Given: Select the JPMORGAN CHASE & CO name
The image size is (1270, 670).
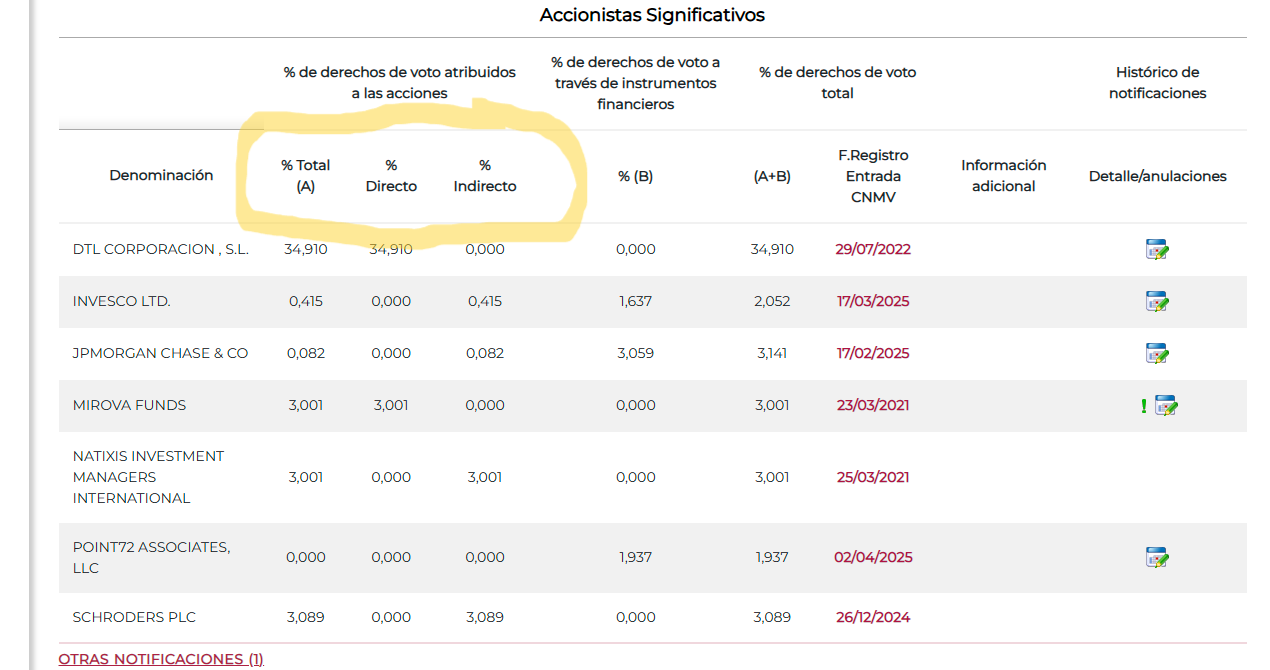Looking at the screenshot, I should pos(160,353).
